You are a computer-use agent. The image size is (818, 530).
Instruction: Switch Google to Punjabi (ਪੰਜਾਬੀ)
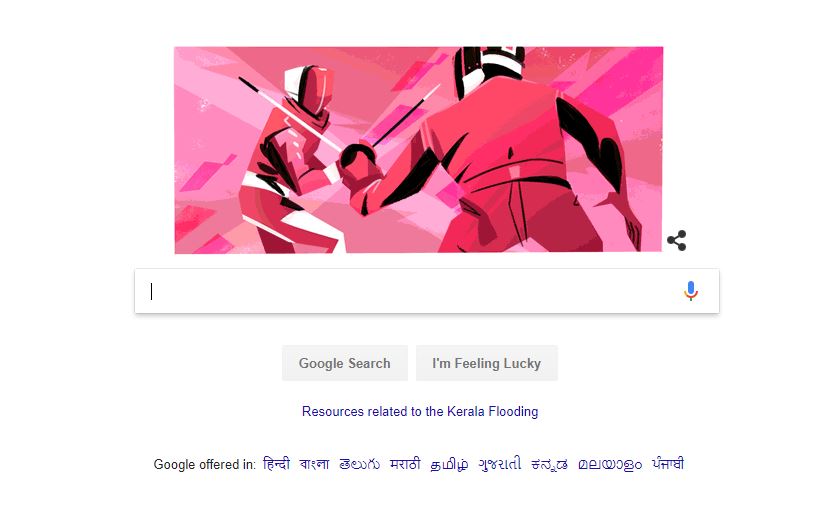[x=668, y=464]
